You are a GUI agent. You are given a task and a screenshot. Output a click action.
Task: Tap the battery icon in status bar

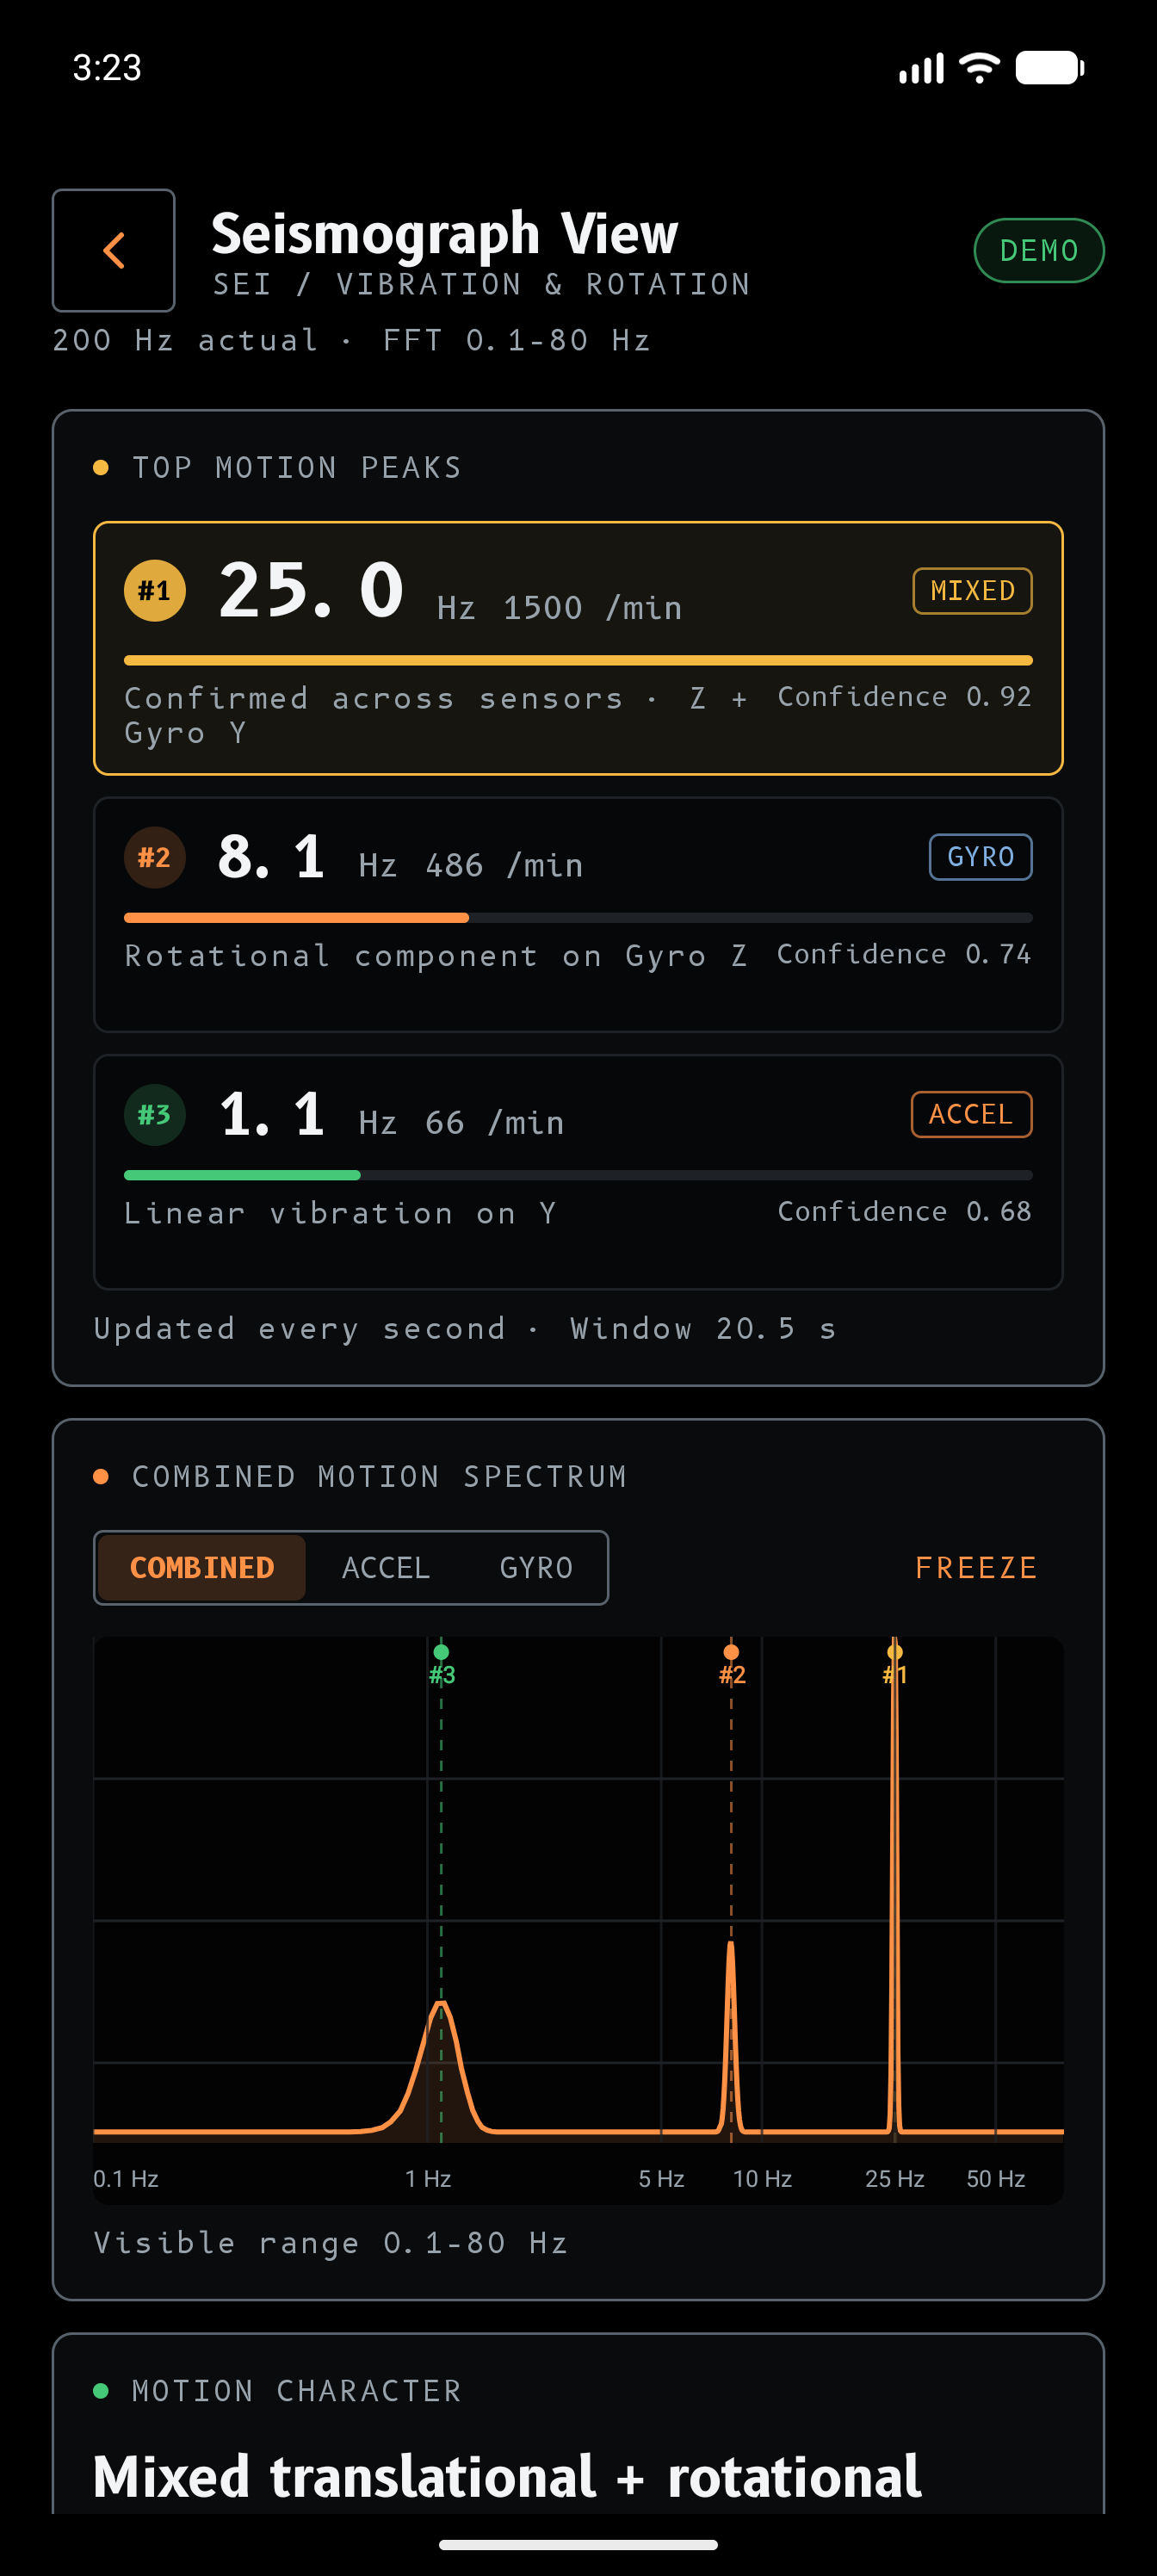(x=1050, y=68)
